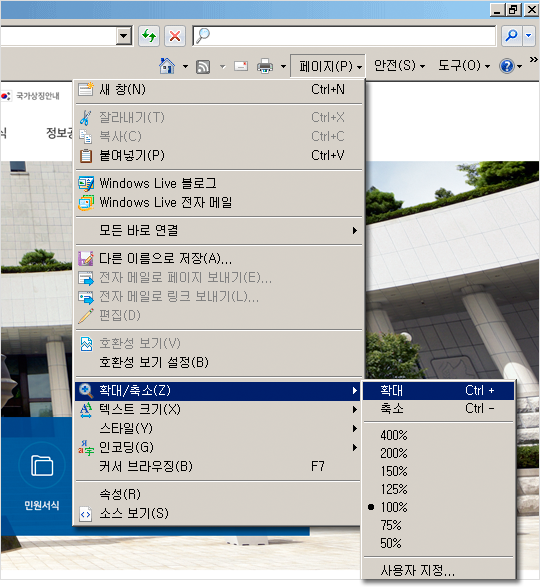Viewport: 540px width, 588px height.
Task: Open the RSS feeds icon
Action: (203, 67)
